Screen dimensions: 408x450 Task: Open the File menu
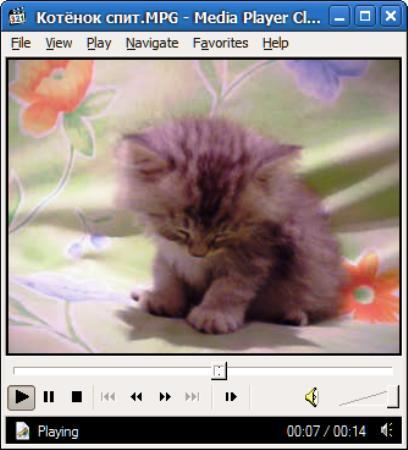(x=21, y=43)
